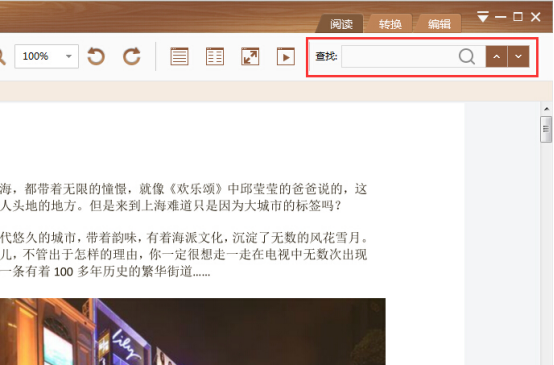Rotate page counterclockwise
Screen dimensions: 554x365
96,57
